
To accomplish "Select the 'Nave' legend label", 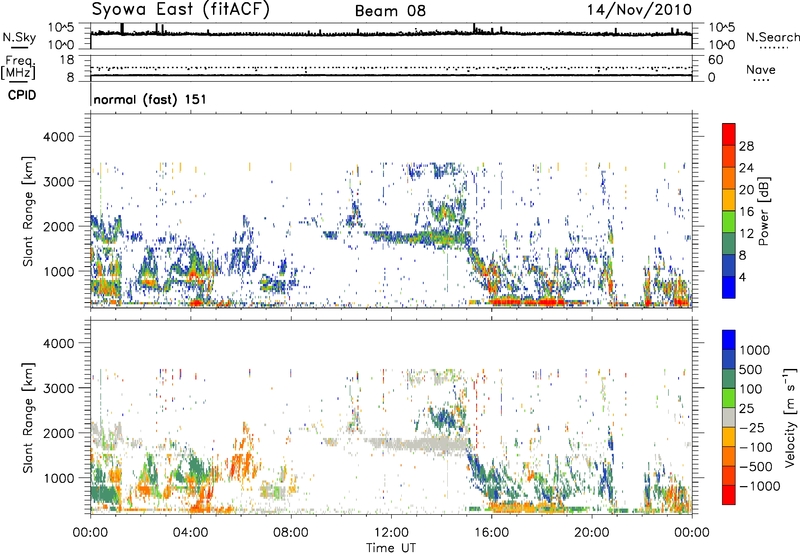I will point(761,70).
